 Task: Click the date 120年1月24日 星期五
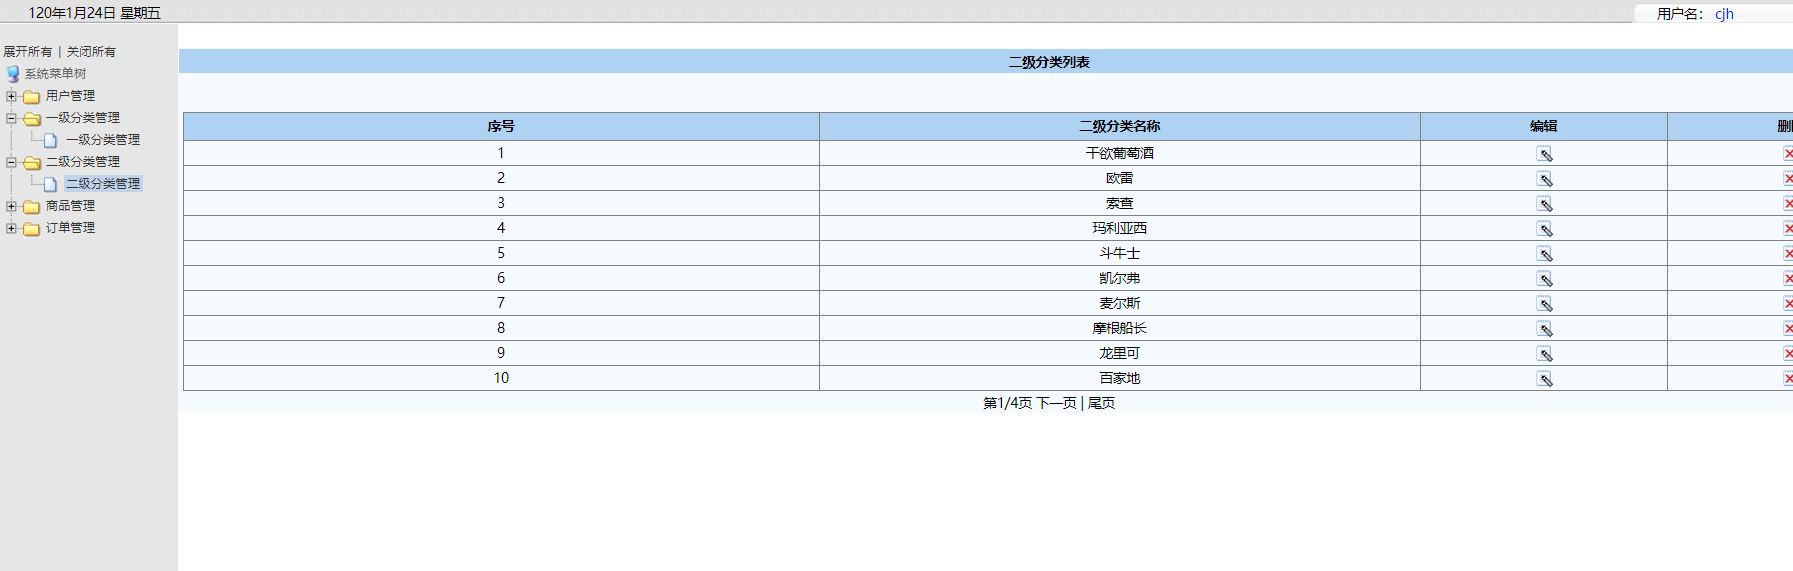coord(94,13)
